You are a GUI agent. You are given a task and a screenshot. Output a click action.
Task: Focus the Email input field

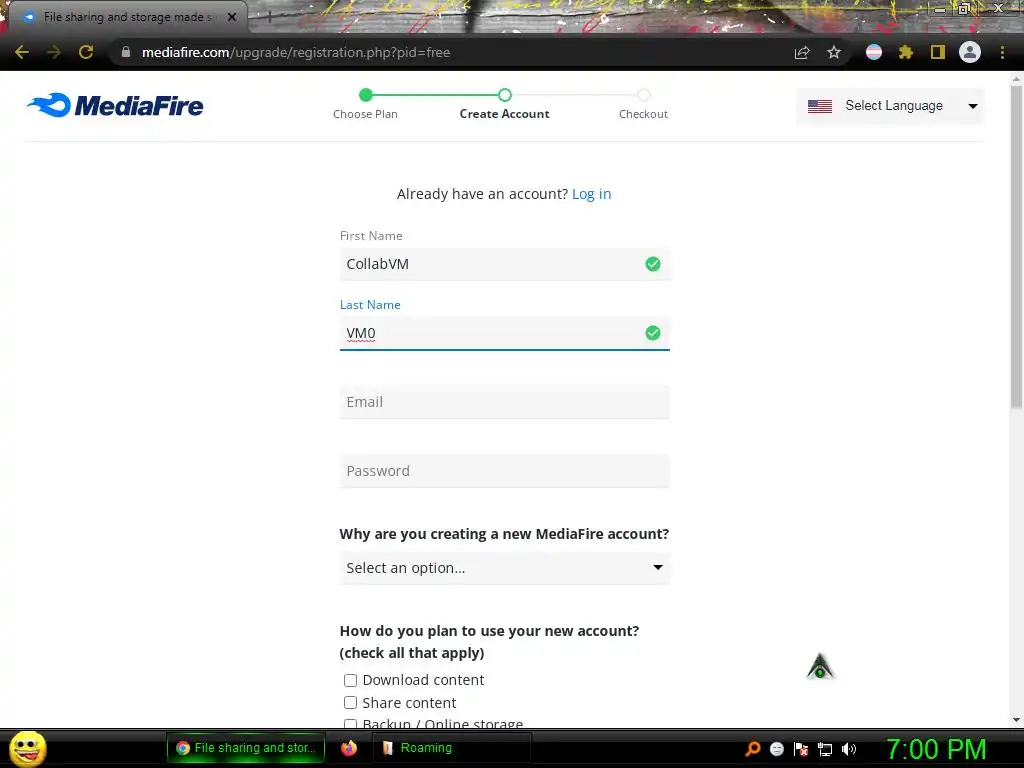pos(504,402)
